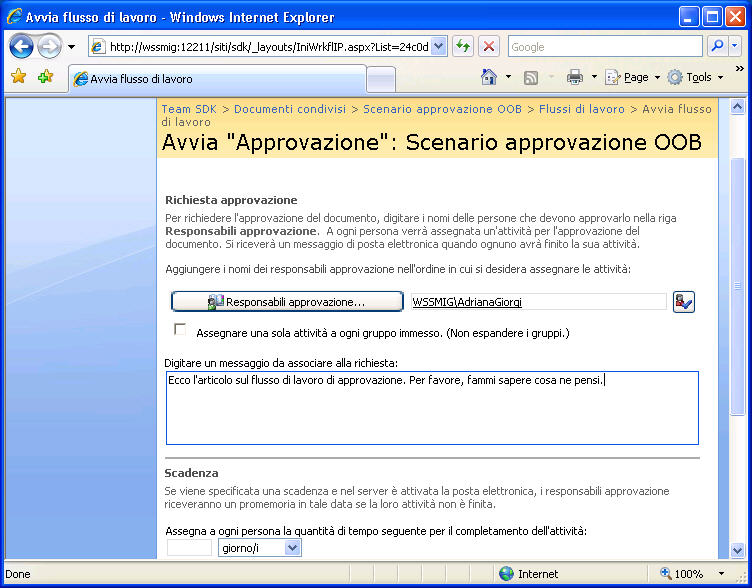Click the Print icon in toolbar
The width and height of the screenshot is (752, 588).
point(575,77)
